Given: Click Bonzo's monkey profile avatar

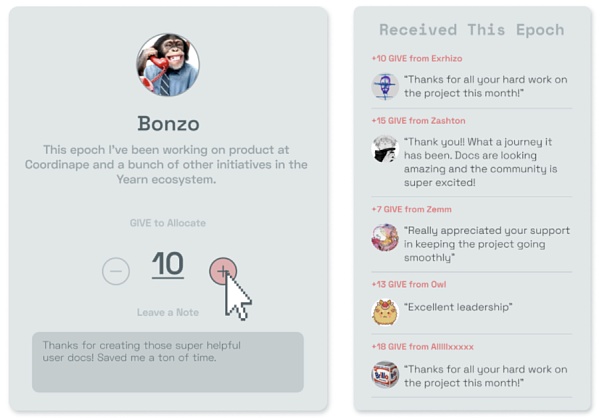Looking at the screenshot, I should 168,65.
